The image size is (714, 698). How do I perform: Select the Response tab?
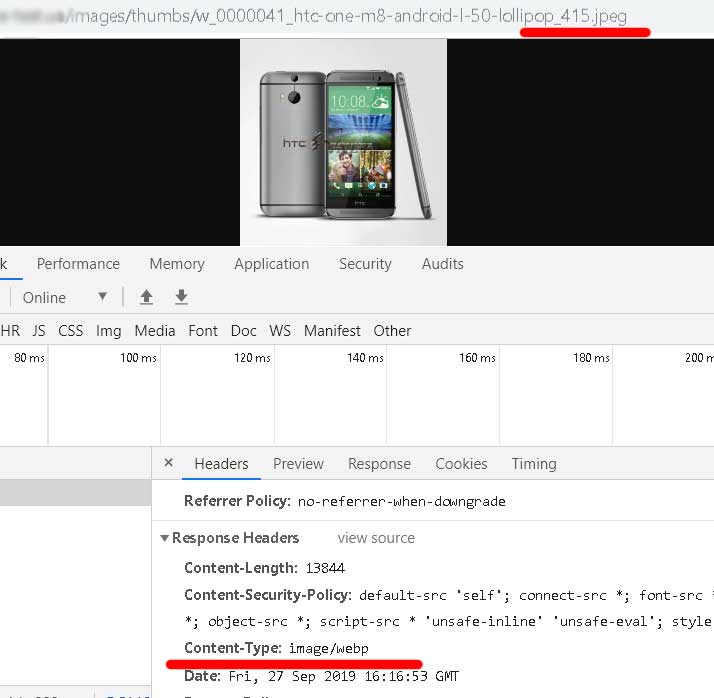[x=379, y=464]
